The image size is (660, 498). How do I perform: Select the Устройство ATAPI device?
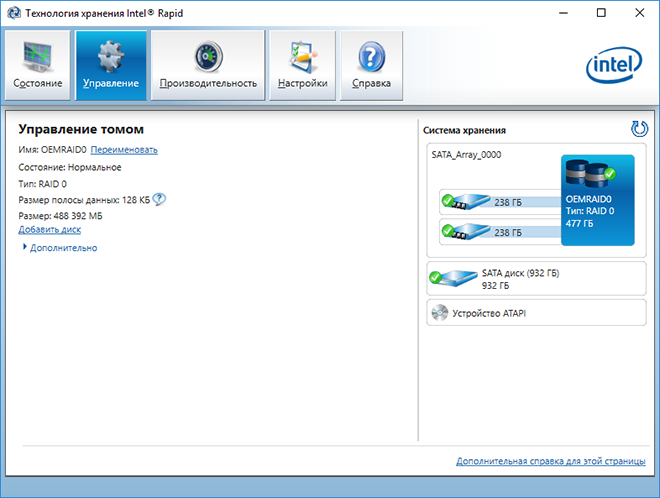536,313
